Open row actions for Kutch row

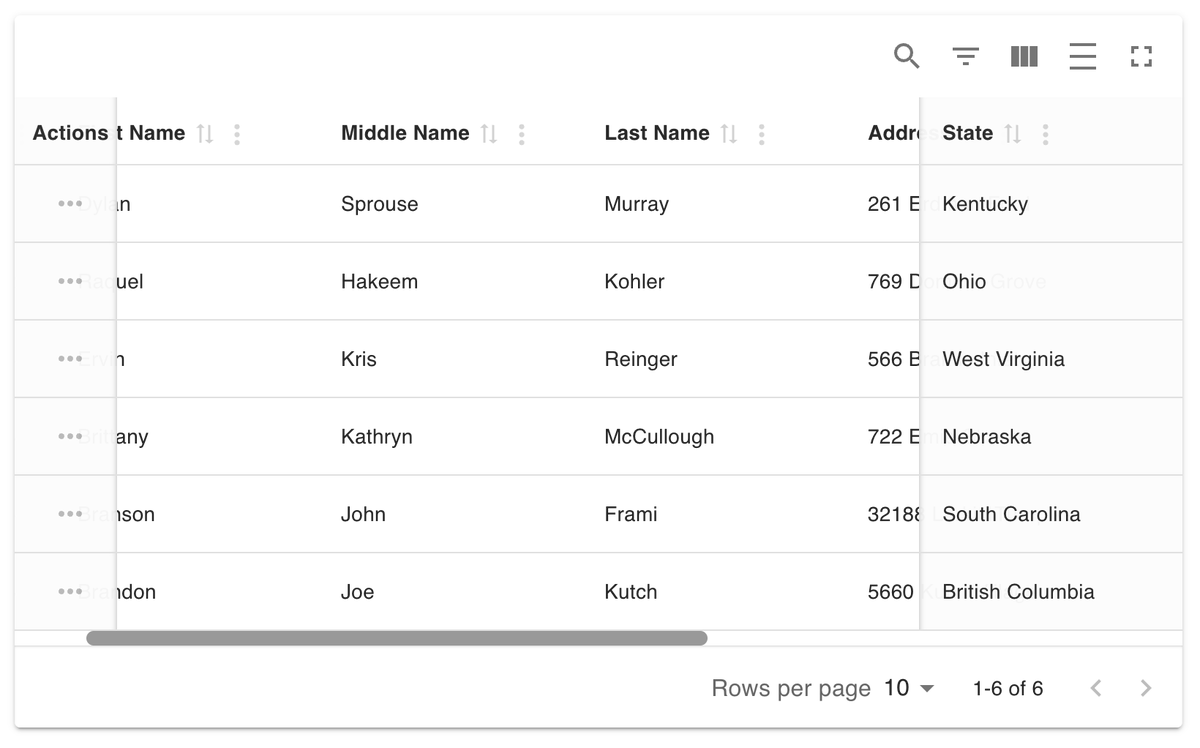(70, 592)
